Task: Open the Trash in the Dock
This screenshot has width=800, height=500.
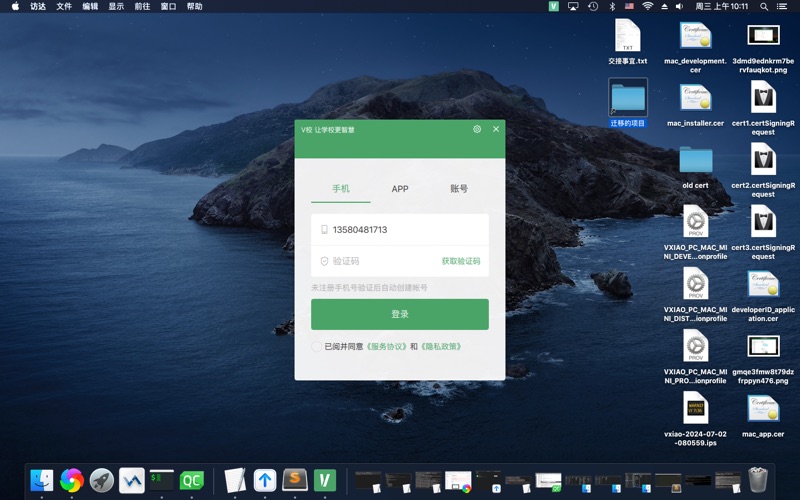Action: click(757, 480)
